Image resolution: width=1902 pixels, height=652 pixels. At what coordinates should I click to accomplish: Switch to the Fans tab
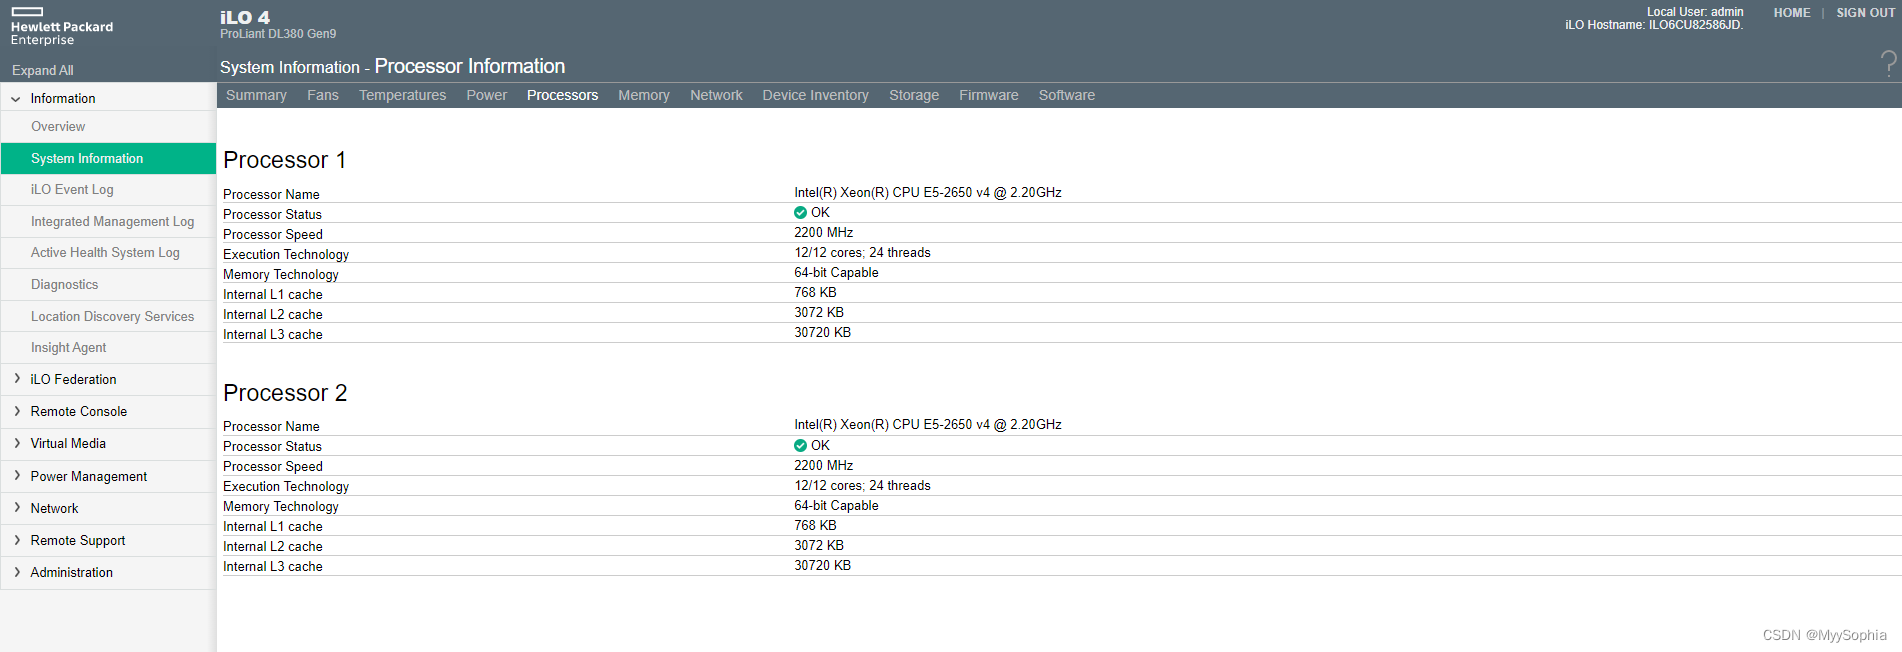pyautogui.click(x=323, y=95)
